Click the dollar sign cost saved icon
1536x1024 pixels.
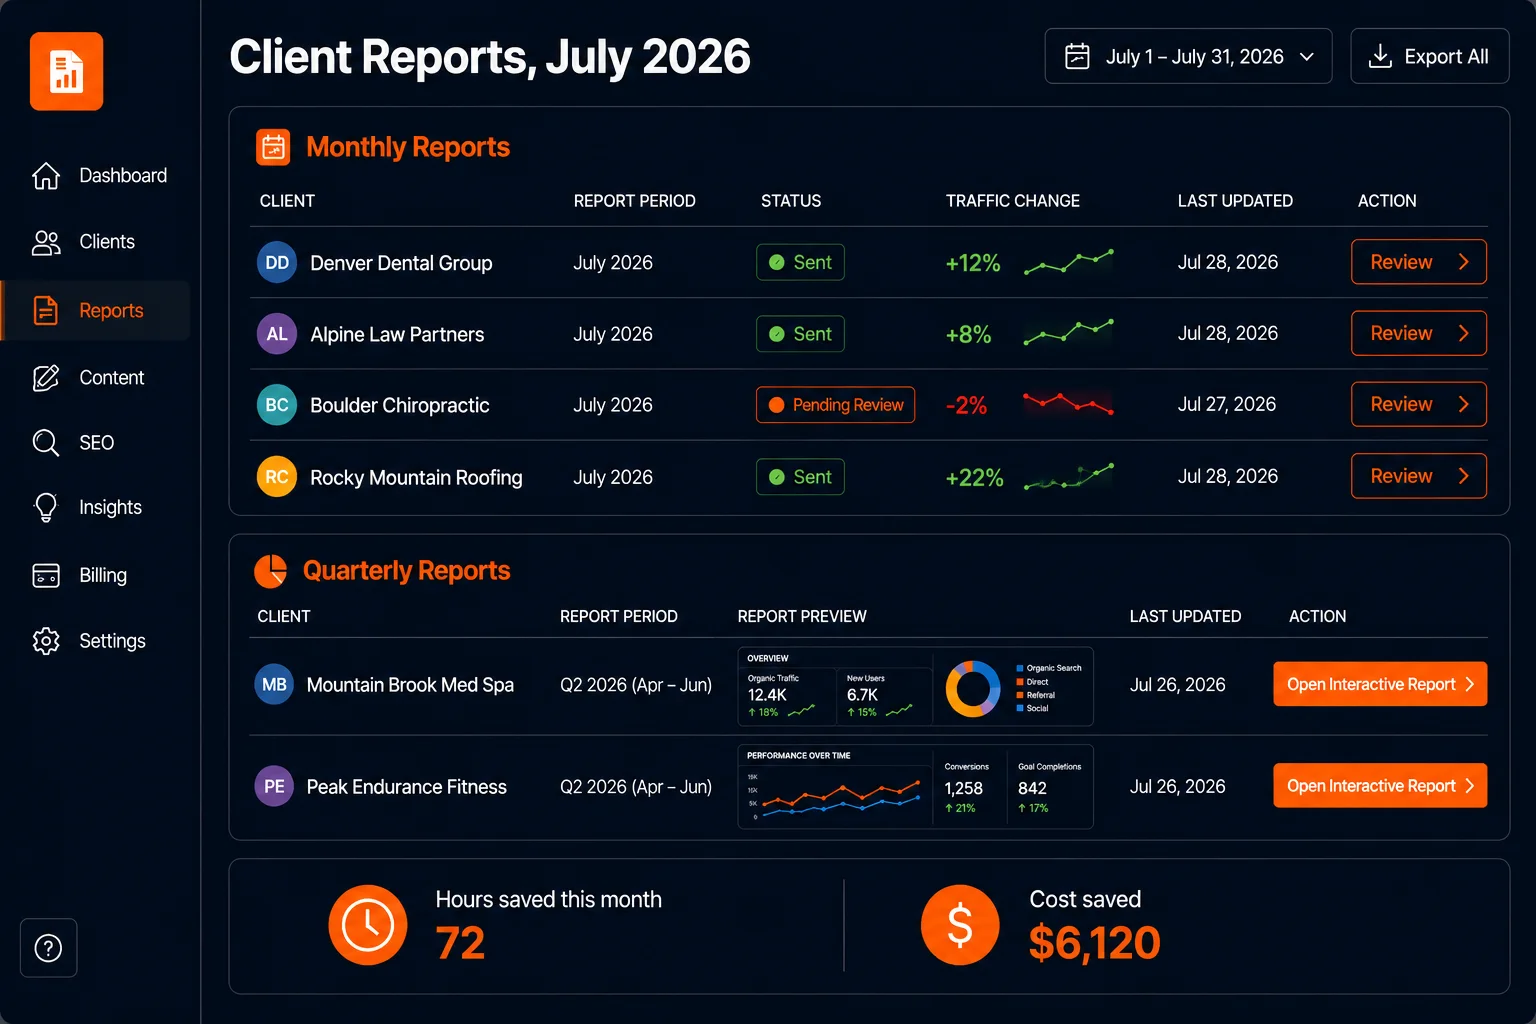coord(960,925)
